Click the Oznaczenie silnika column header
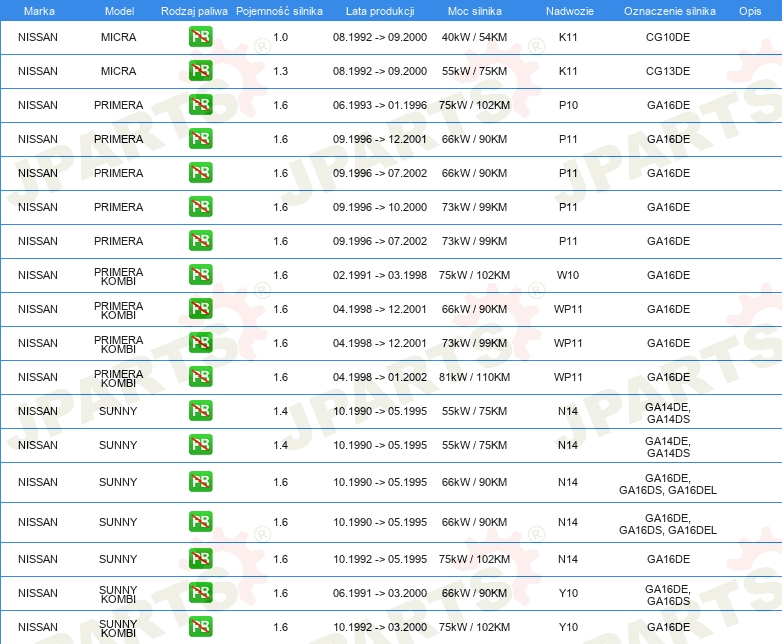Viewport: 782px width, 644px height. pos(670,11)
